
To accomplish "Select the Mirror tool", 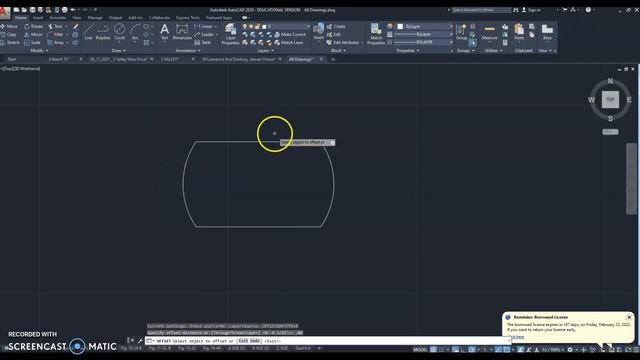I will pos(33,35).
